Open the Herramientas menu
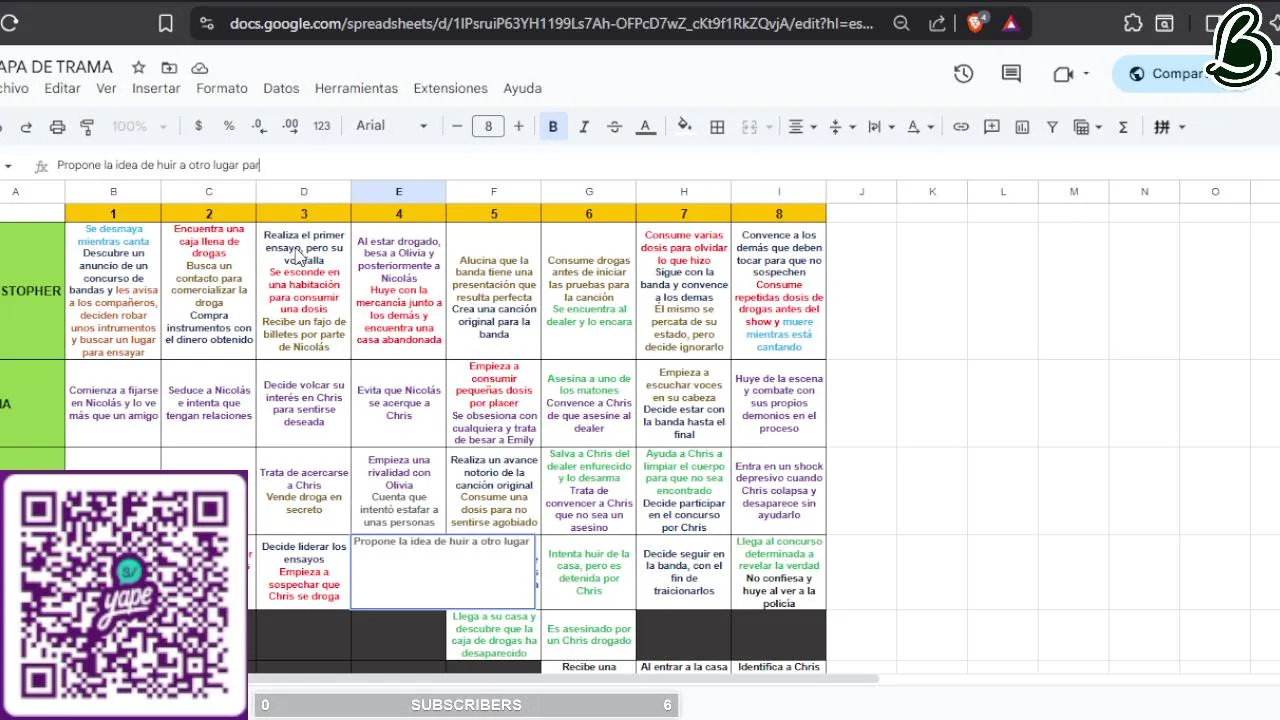 [356, 88]
